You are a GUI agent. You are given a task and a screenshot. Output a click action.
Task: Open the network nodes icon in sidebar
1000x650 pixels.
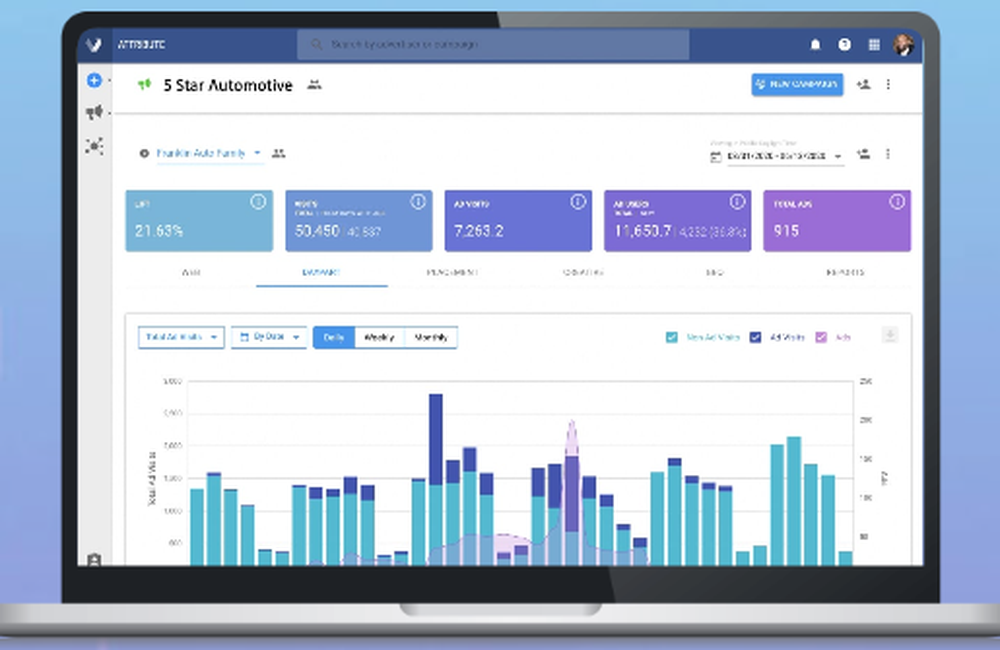(x=94, y=146)
